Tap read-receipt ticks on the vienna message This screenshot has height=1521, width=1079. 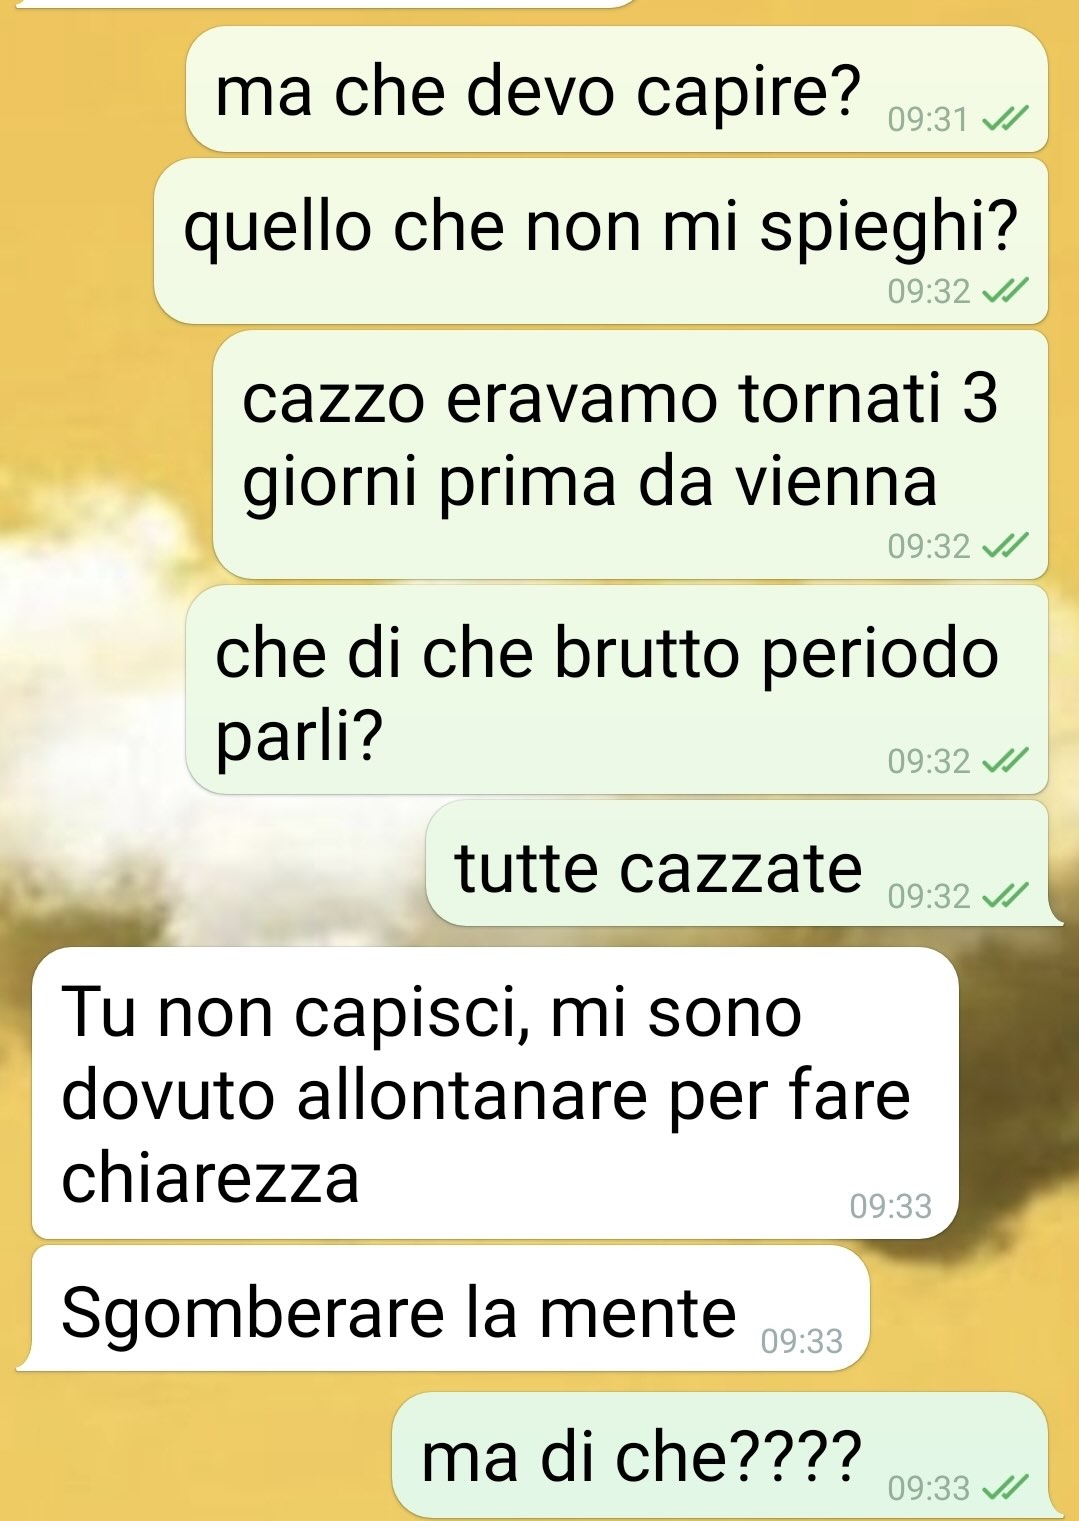coord(1004,547)
